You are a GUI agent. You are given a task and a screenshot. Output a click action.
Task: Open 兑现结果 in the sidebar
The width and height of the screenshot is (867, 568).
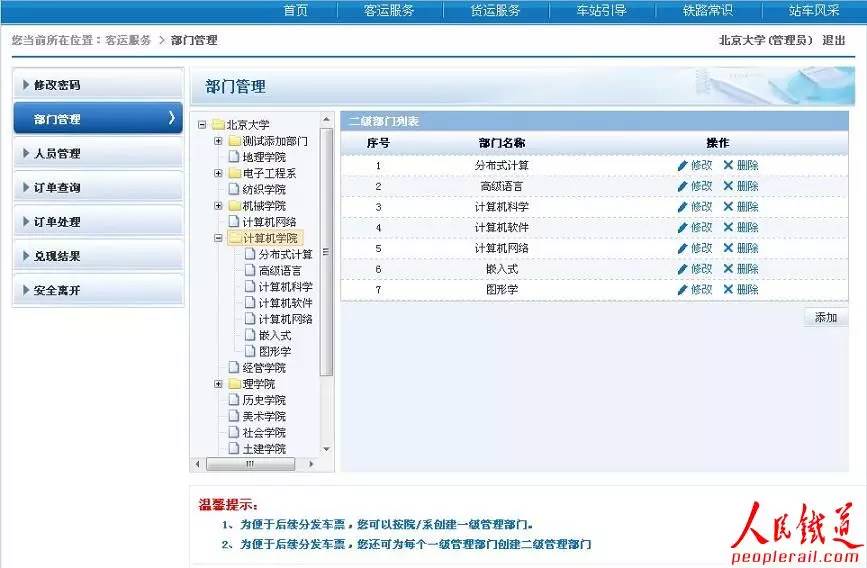tap(98, 256)
